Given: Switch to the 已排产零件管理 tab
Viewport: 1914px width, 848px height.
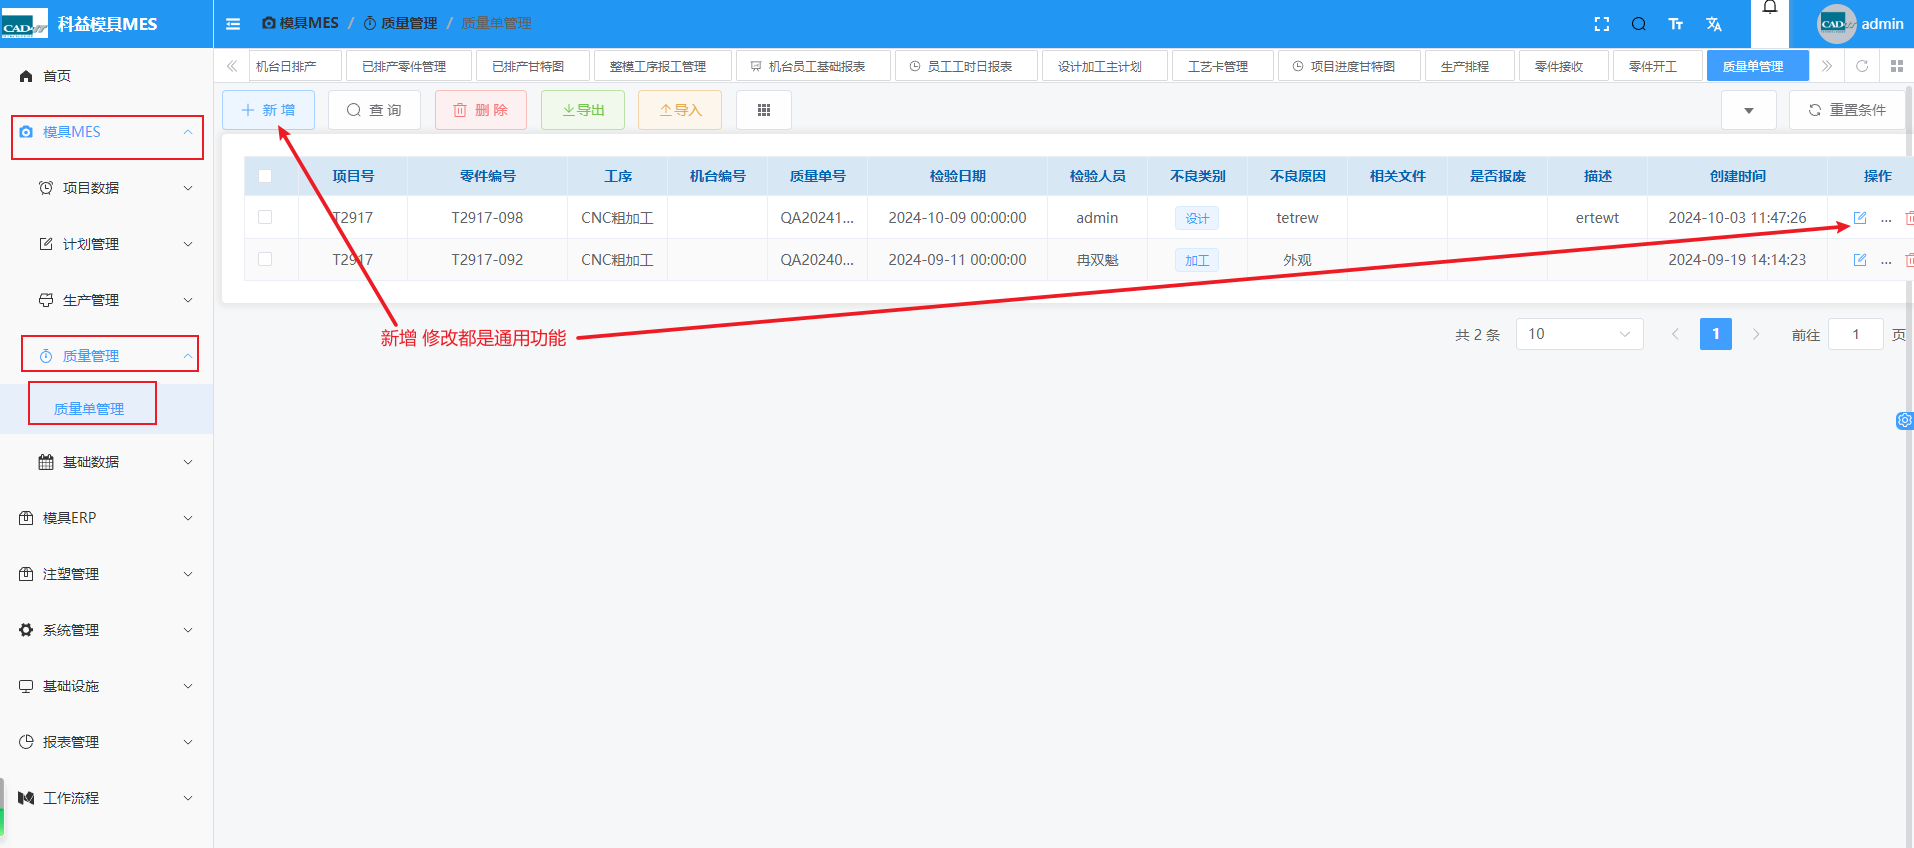Looking at the screenshot, I should pos(408,66).
